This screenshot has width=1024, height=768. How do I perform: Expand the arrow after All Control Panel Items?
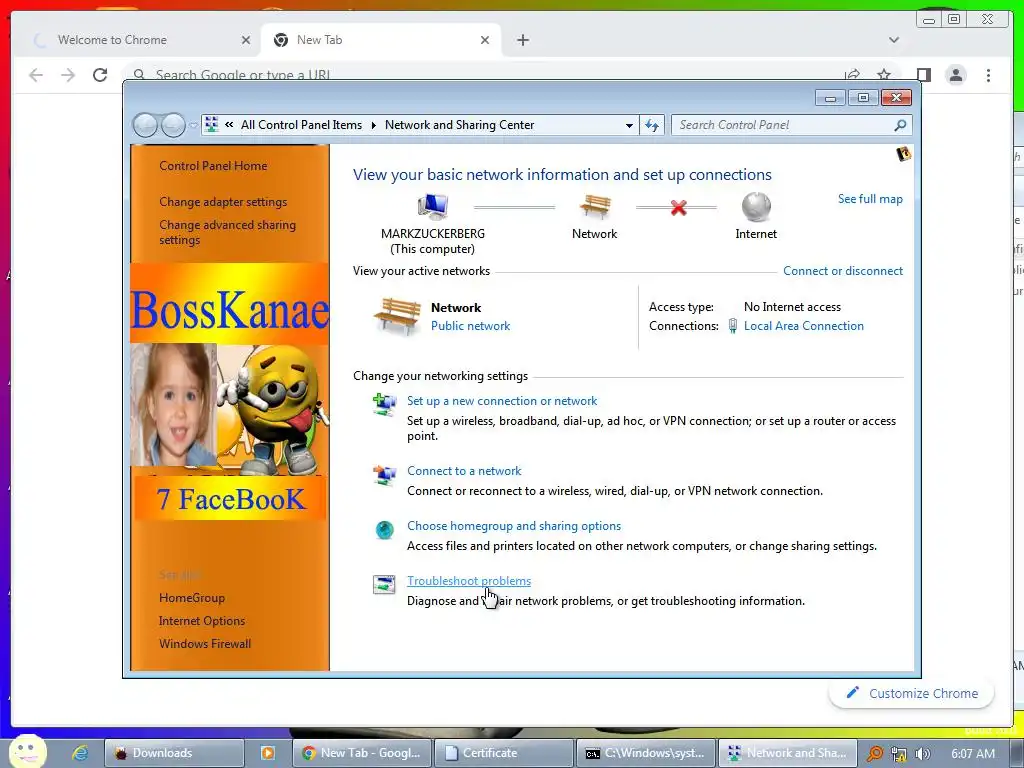click(x=374, y=125)
